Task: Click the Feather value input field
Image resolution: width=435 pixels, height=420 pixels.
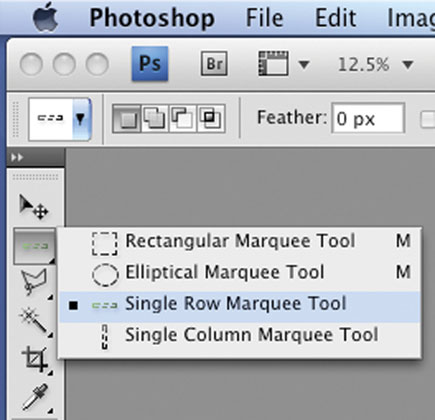Action: pos(368,118)
